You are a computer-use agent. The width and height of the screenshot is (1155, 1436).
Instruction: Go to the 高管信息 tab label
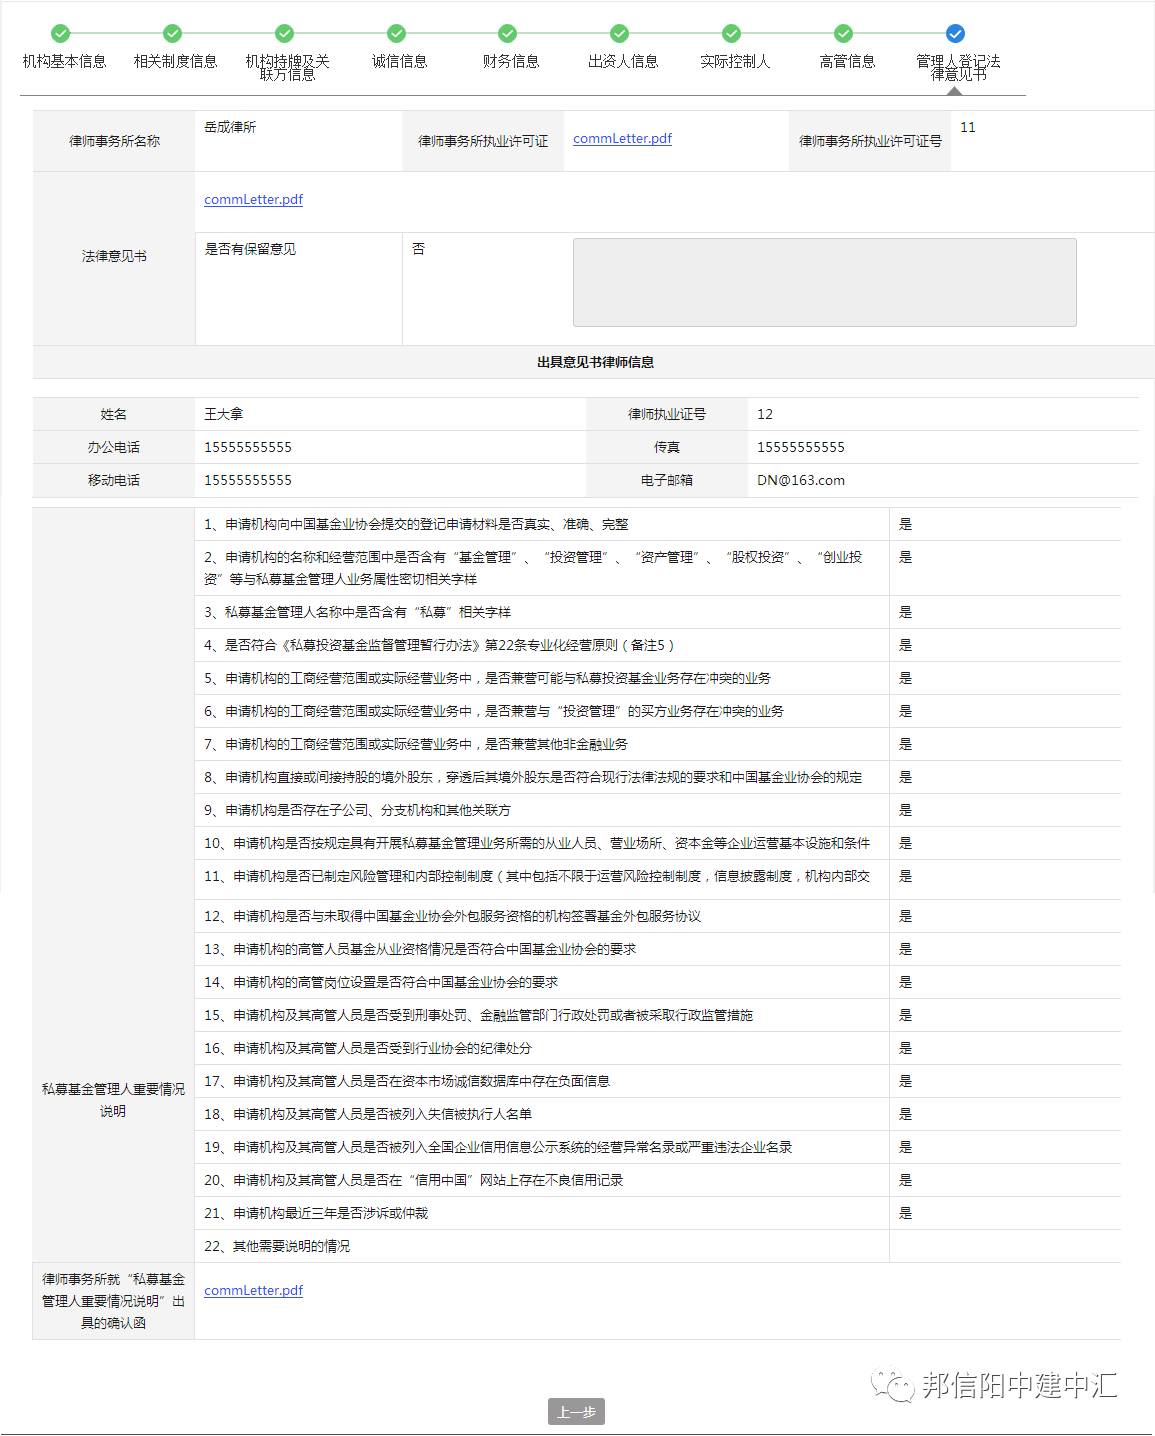846,62
